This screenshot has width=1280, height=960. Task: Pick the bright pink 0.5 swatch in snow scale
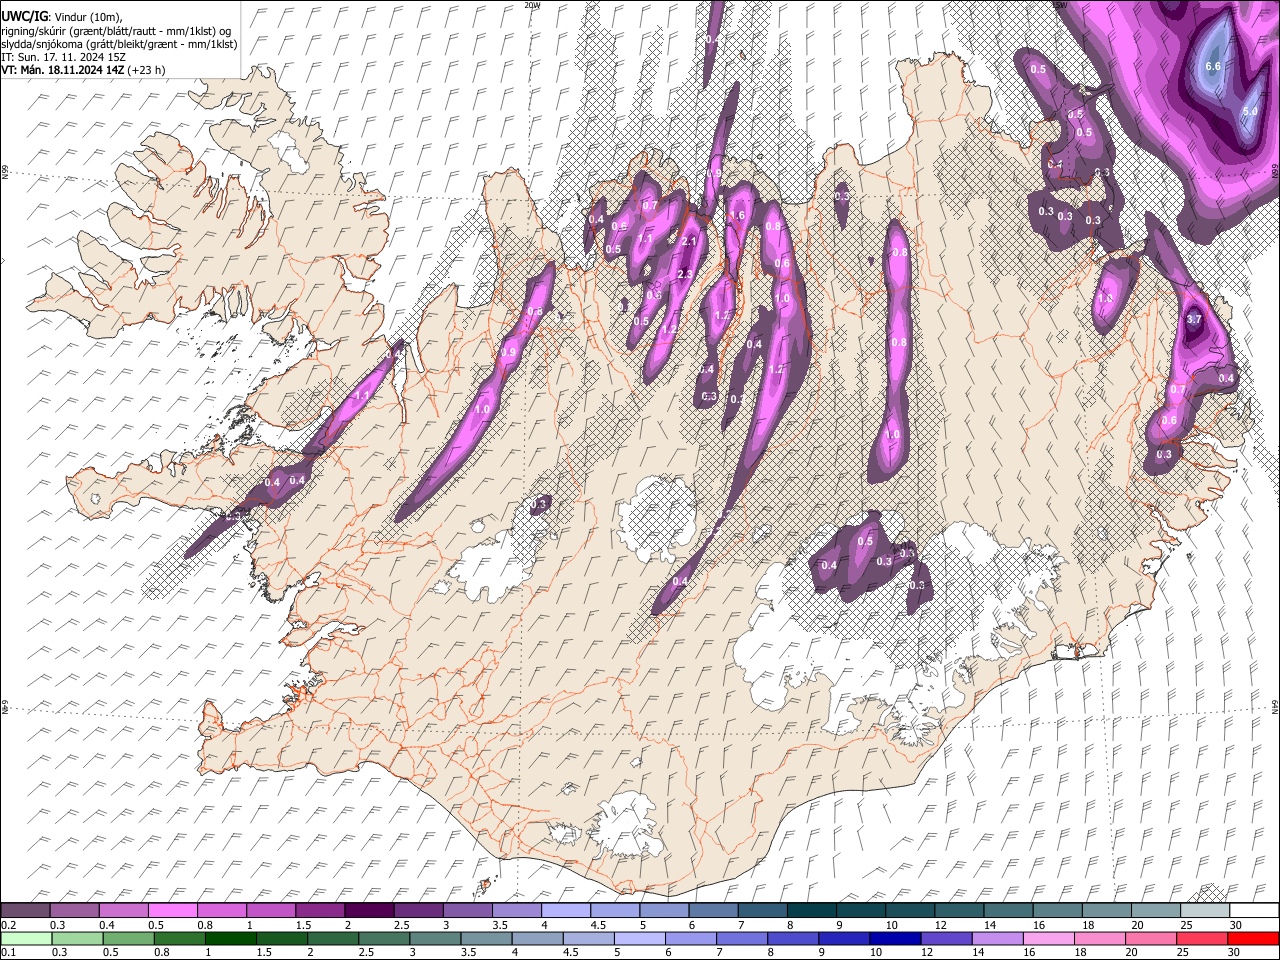tap(173, 910)
